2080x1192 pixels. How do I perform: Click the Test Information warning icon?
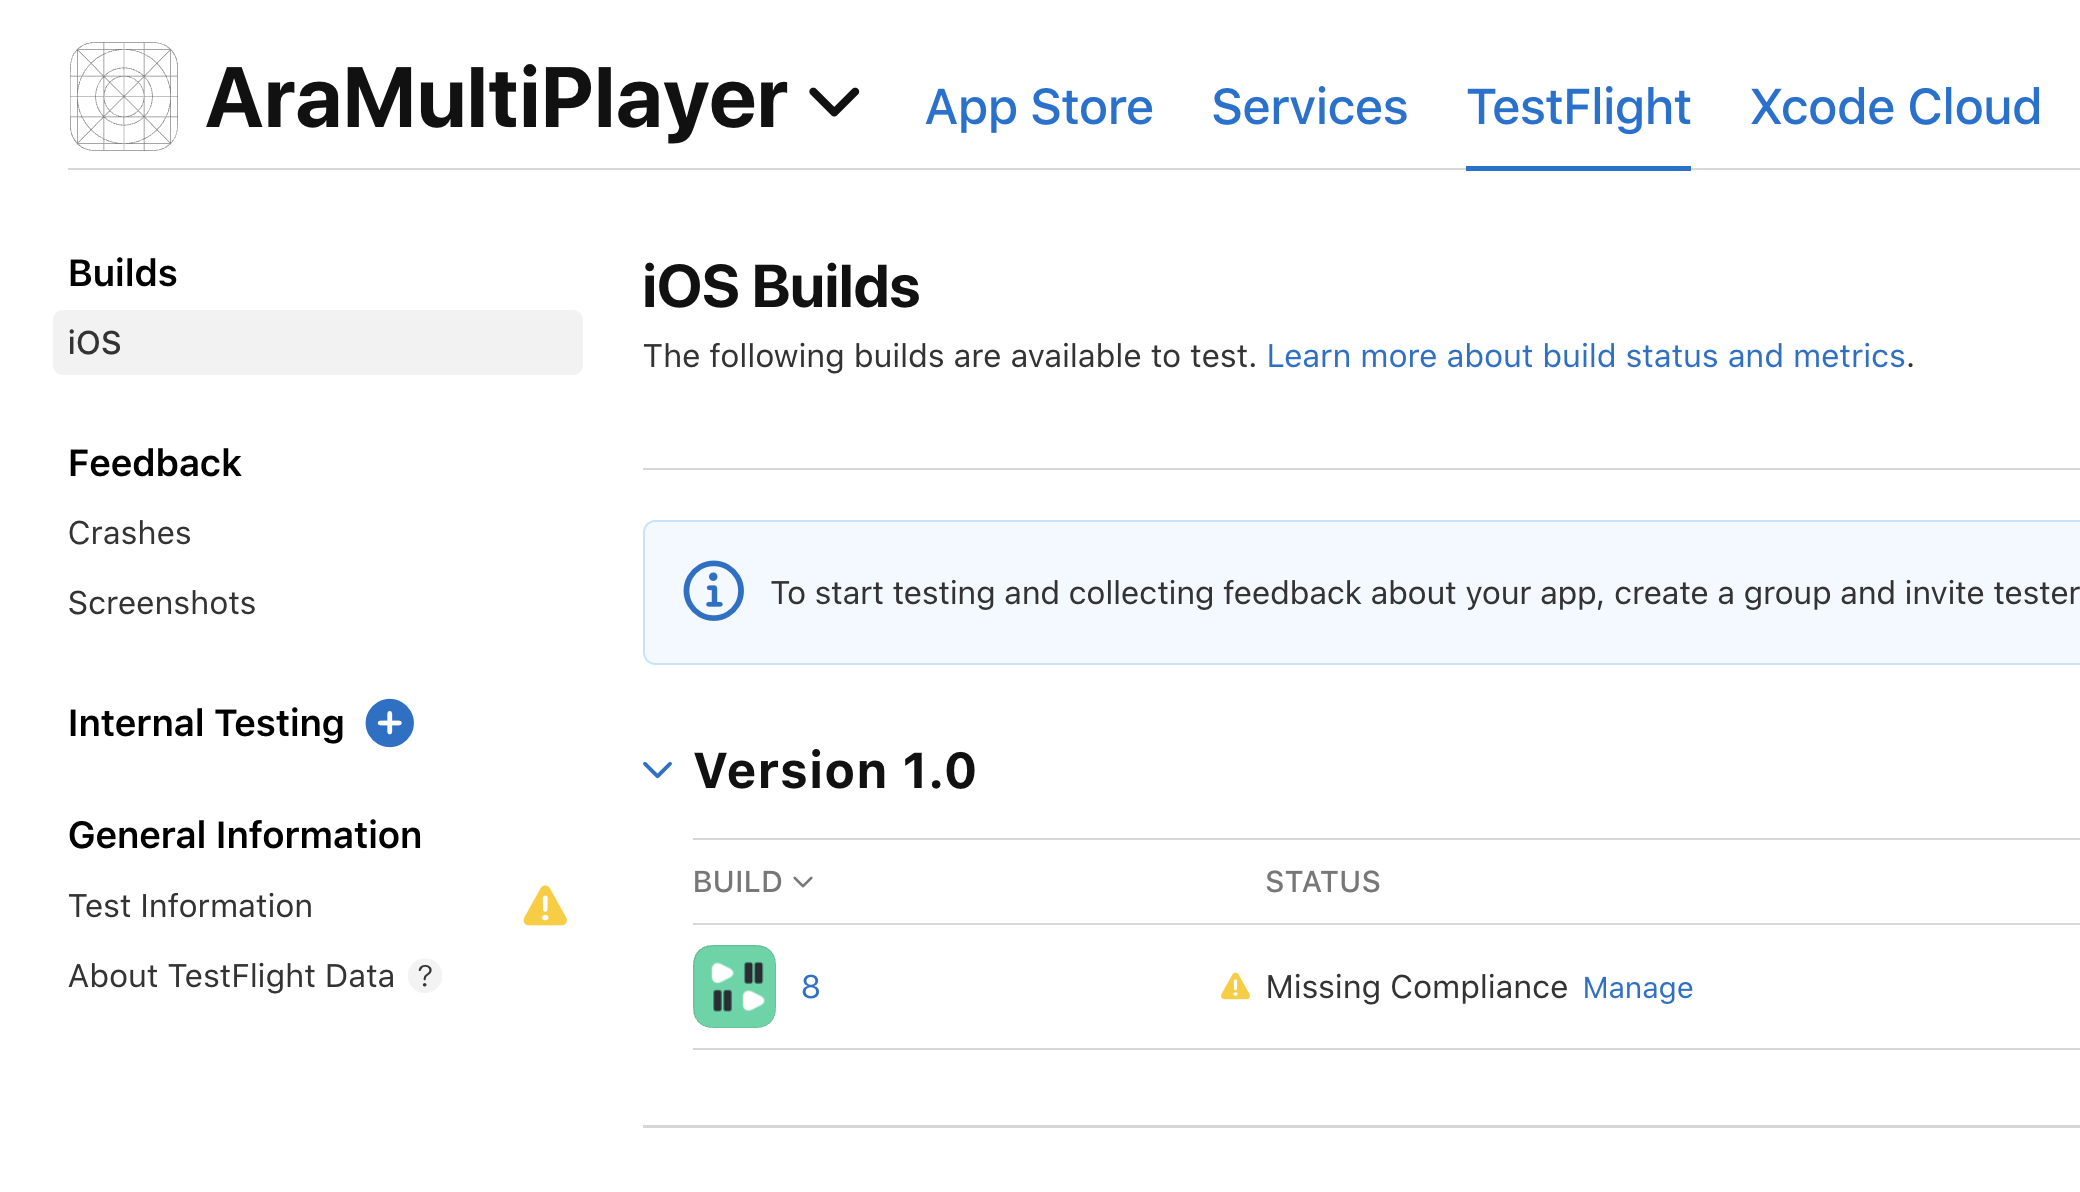click(545, 906)
